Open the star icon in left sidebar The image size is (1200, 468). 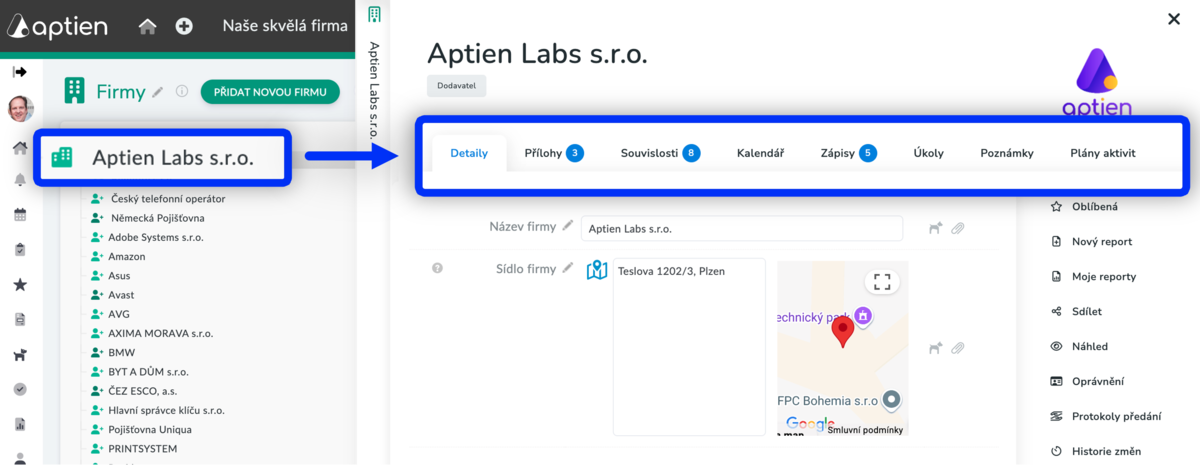tap(20, 285)
